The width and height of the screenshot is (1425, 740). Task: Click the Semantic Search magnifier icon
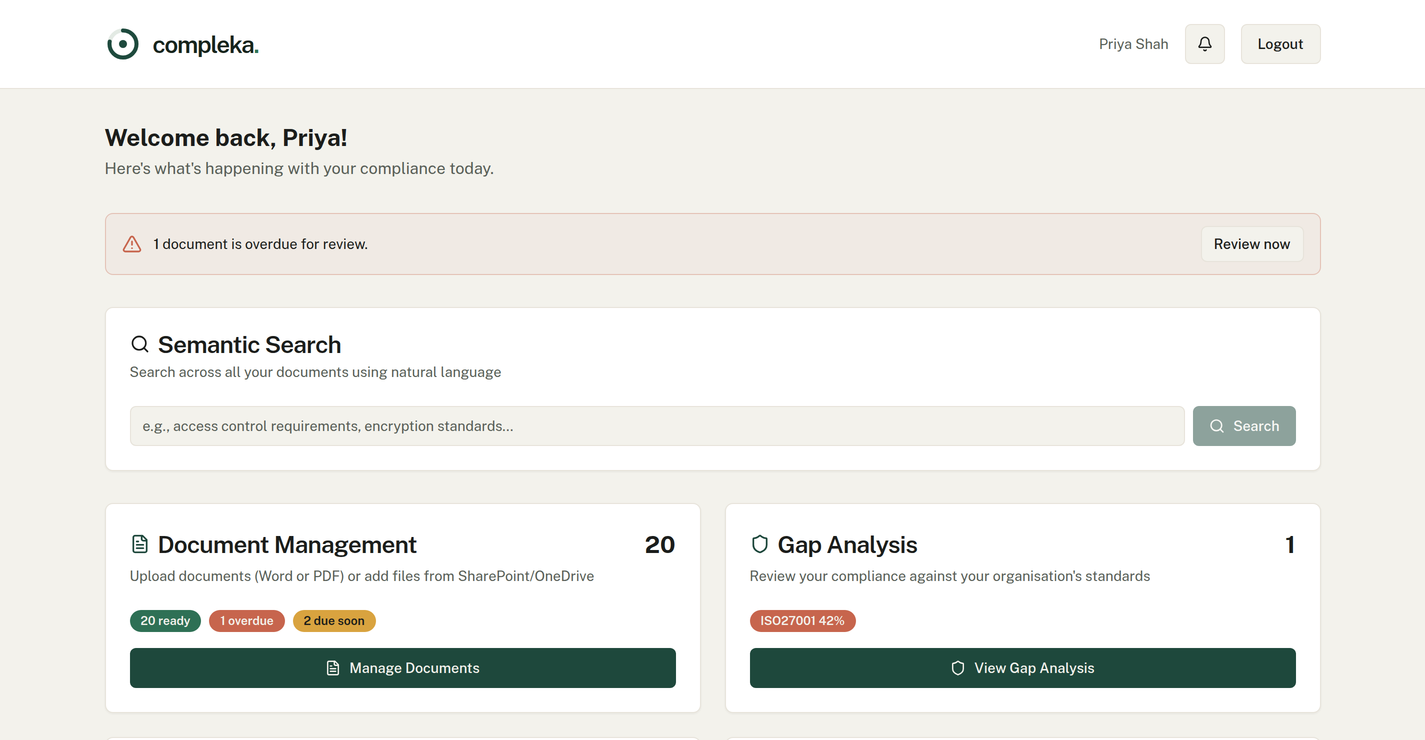(140, 345)
